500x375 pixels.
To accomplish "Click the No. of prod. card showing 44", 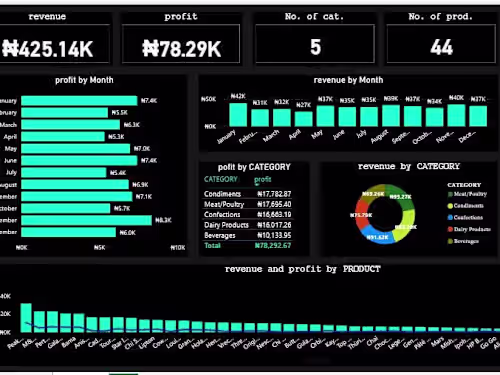I will tap(441, 43).
